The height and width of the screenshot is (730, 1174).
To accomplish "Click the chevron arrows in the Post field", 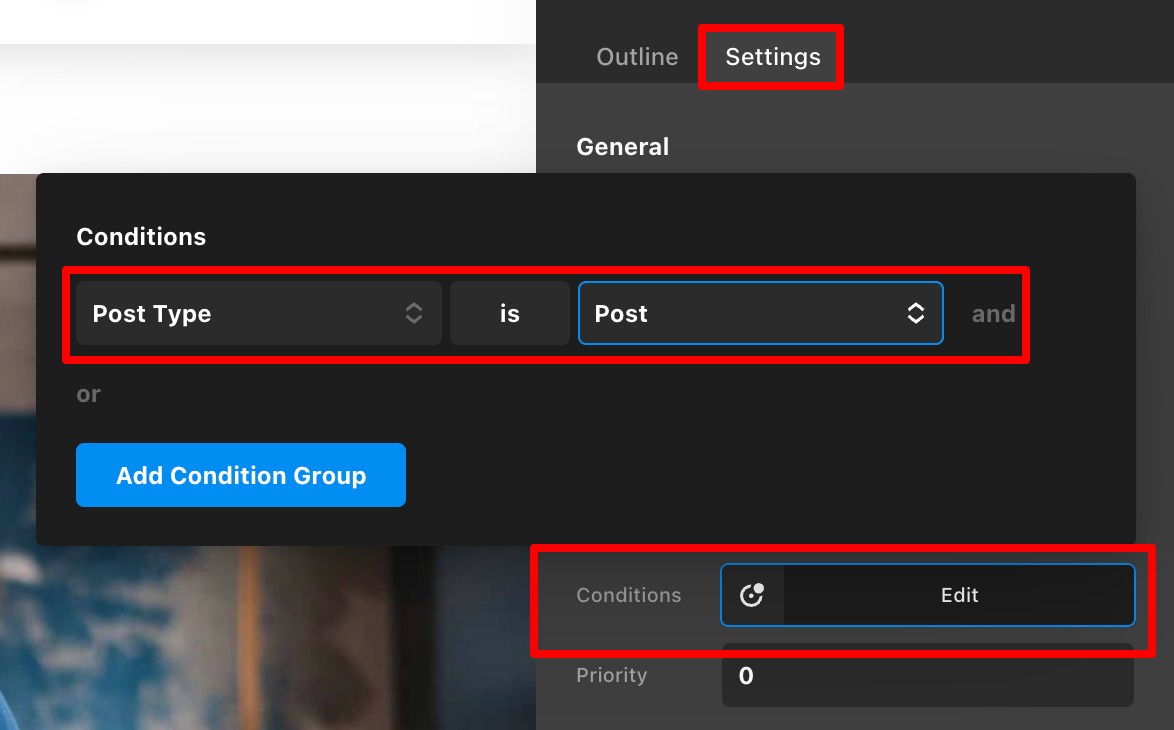I will 915,314.
